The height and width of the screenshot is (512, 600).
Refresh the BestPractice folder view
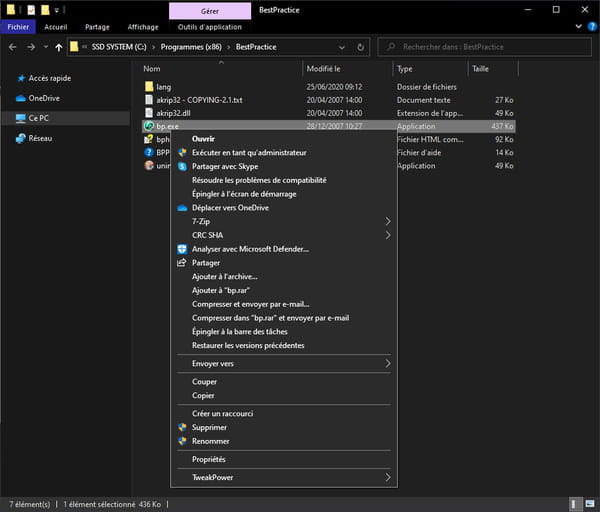point(360,47)
